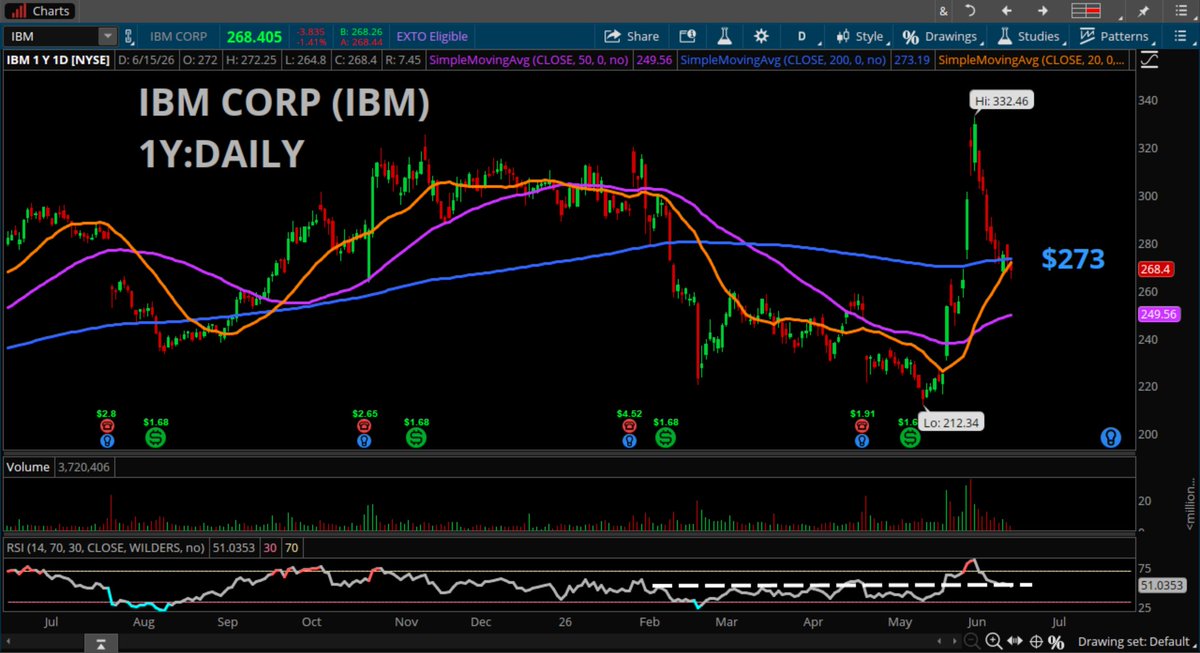The height and width of the screenshot is (653, 1200).
Task: Click the RSI 30 oversold value box
Action: [270, 547]
